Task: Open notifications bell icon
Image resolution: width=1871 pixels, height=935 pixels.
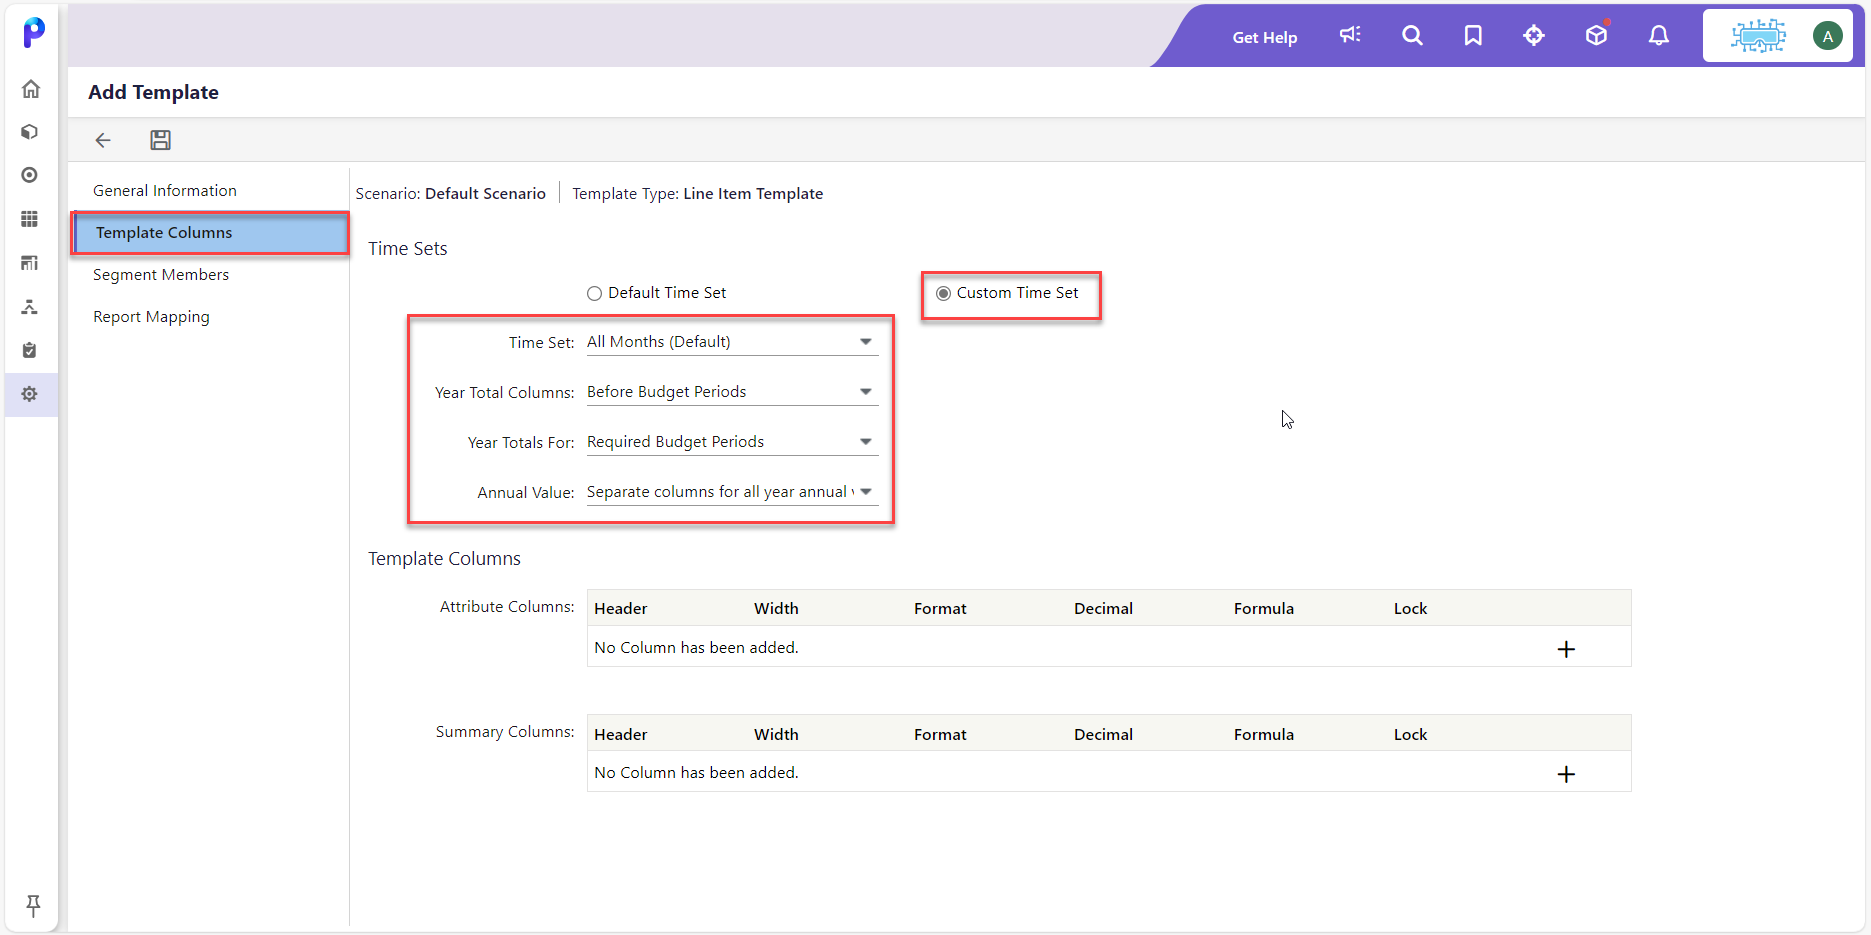Action: pos(1659,35)
